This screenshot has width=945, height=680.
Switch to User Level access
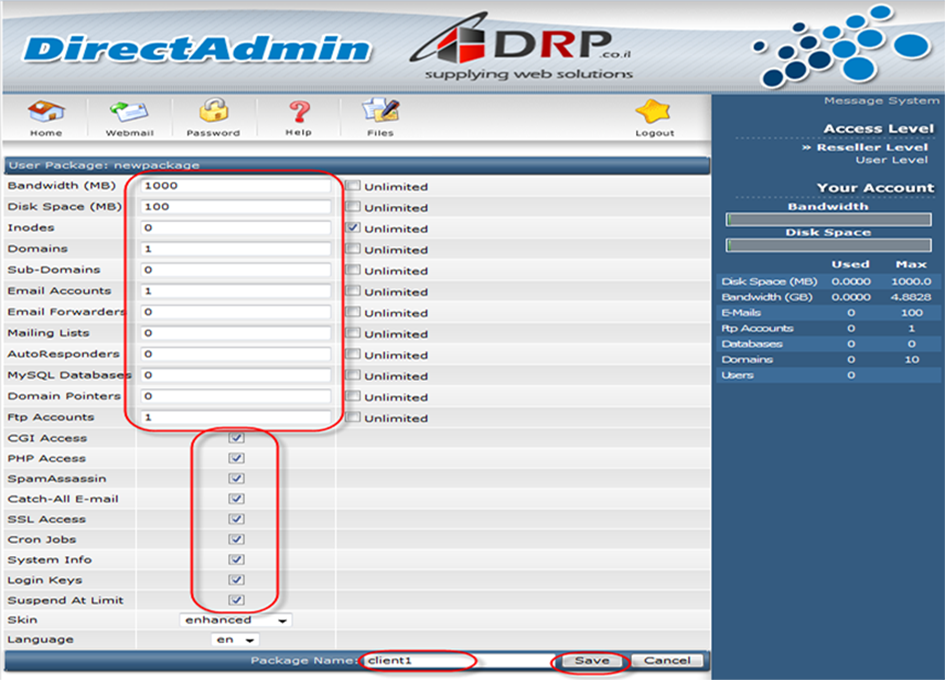click(891, 160)
